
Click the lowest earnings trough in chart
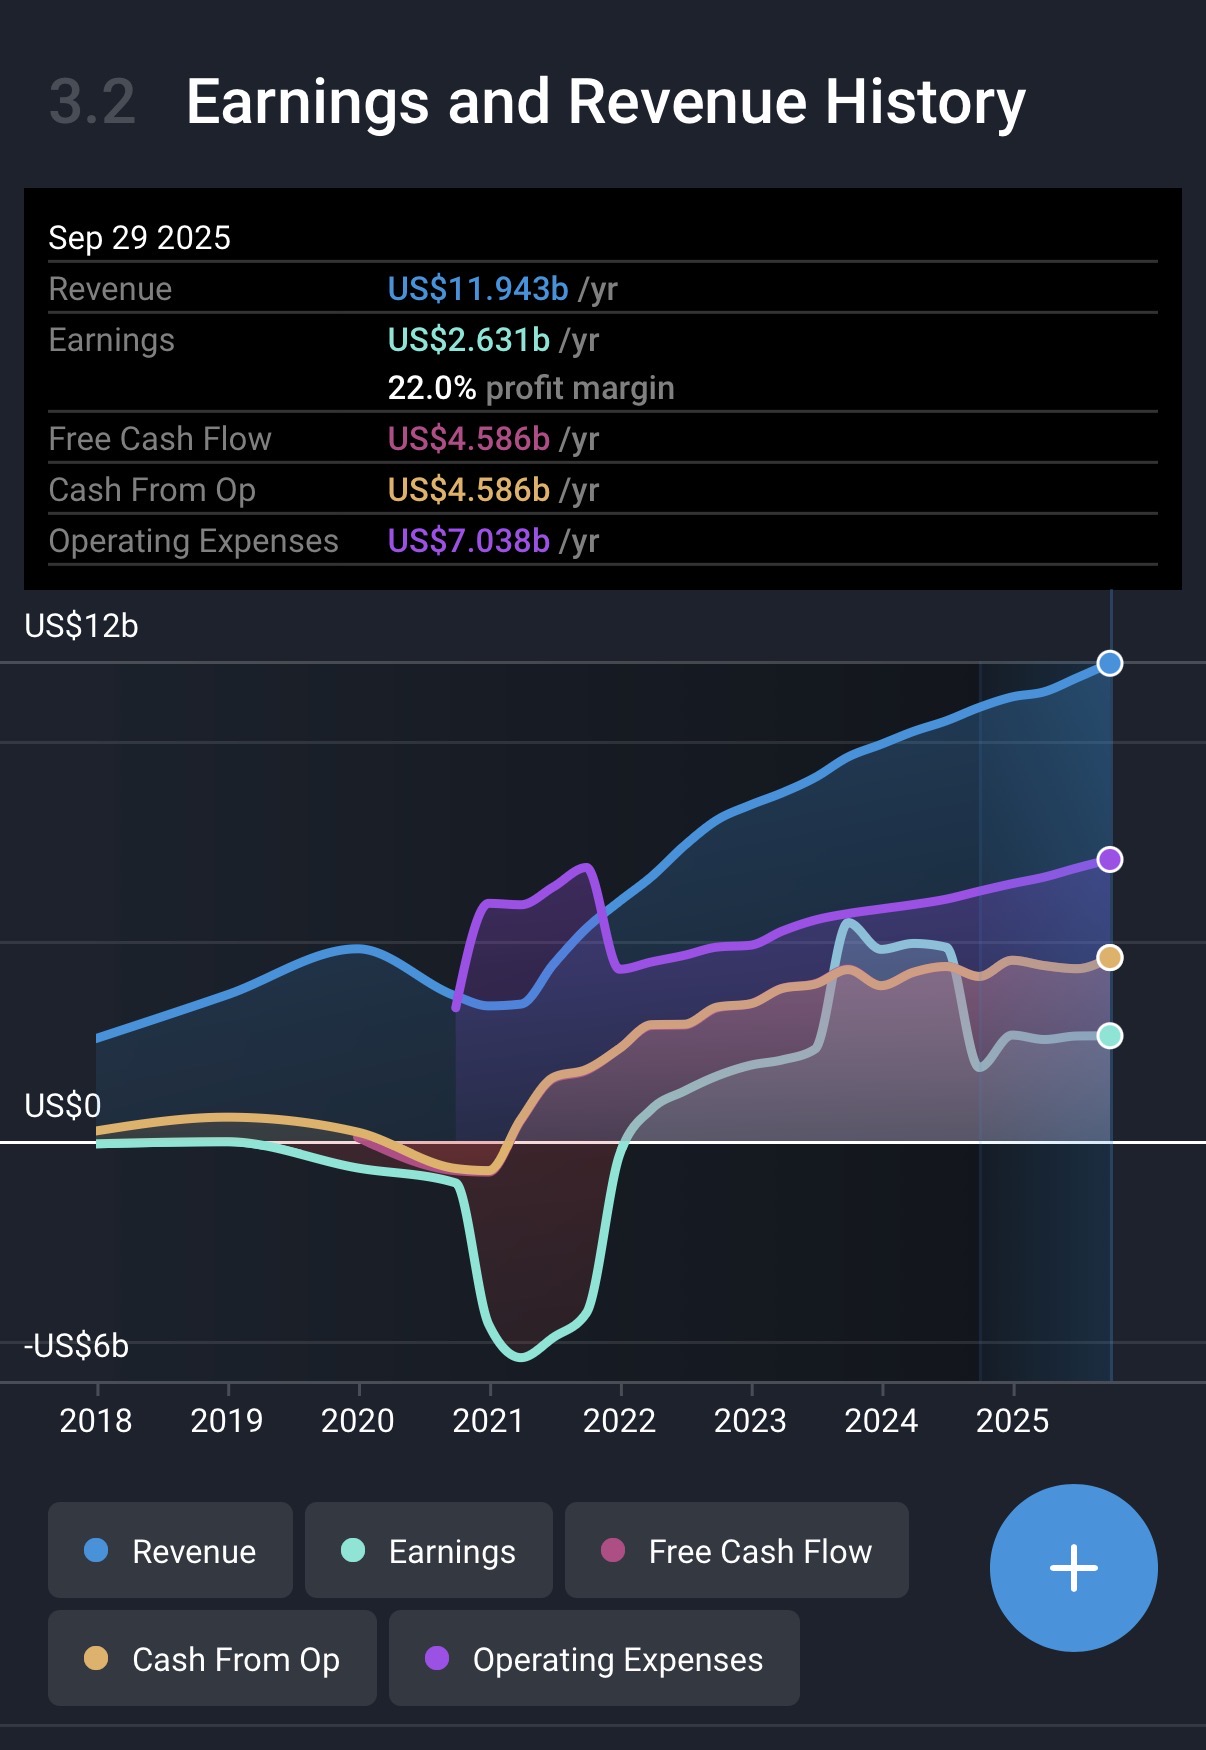click(520, 1356)
